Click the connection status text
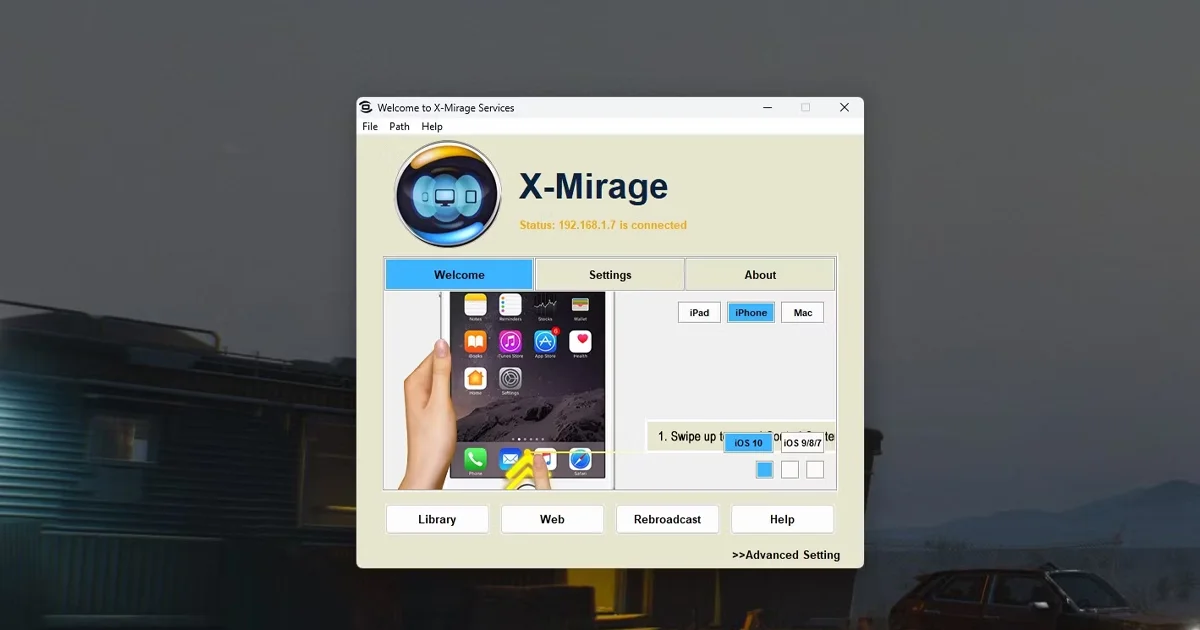The width and height of the screenshot is (1200, 630). (x=603, y=225)
